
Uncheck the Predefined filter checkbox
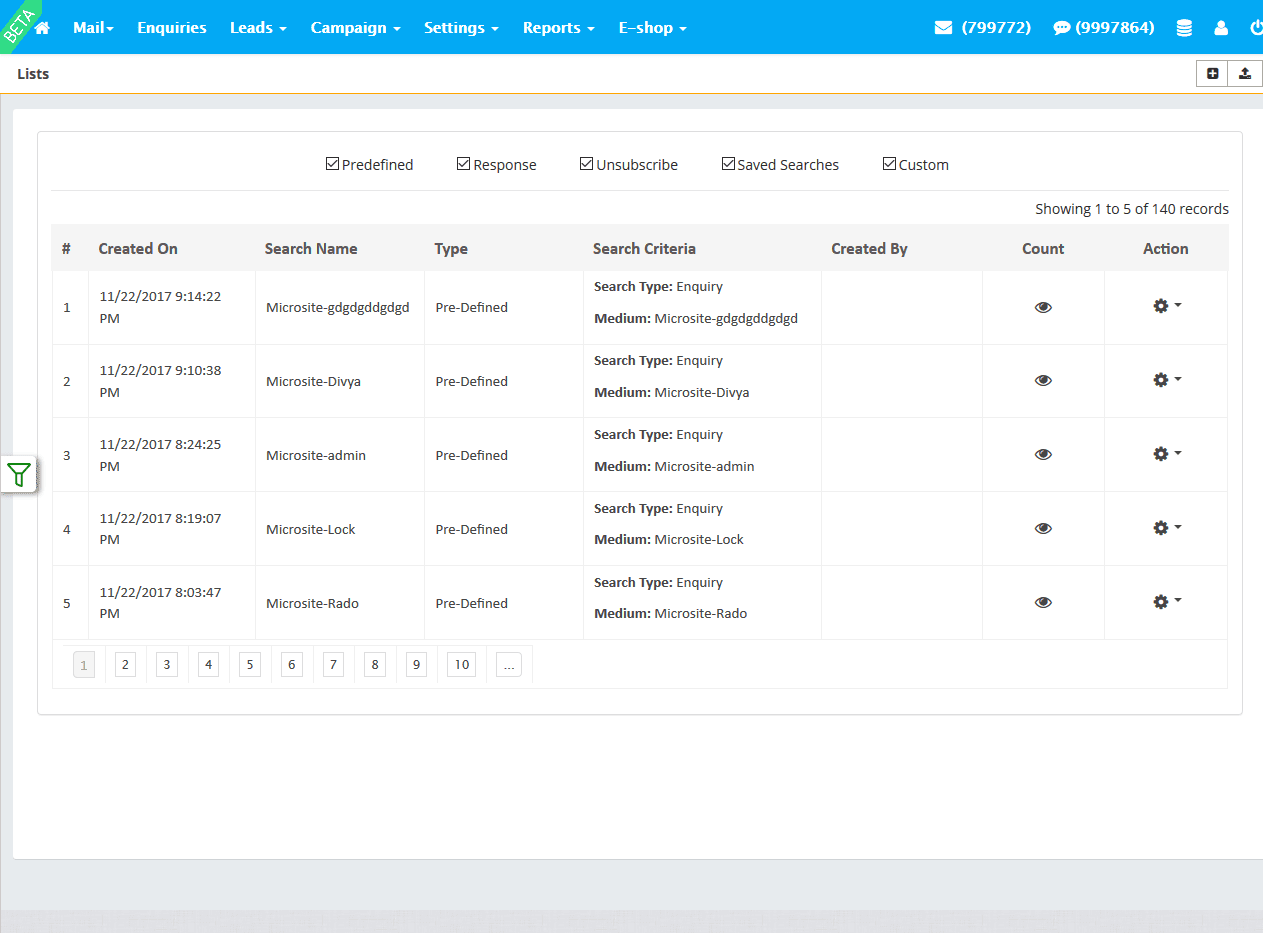pyautogui.click(x=333, y=164)
